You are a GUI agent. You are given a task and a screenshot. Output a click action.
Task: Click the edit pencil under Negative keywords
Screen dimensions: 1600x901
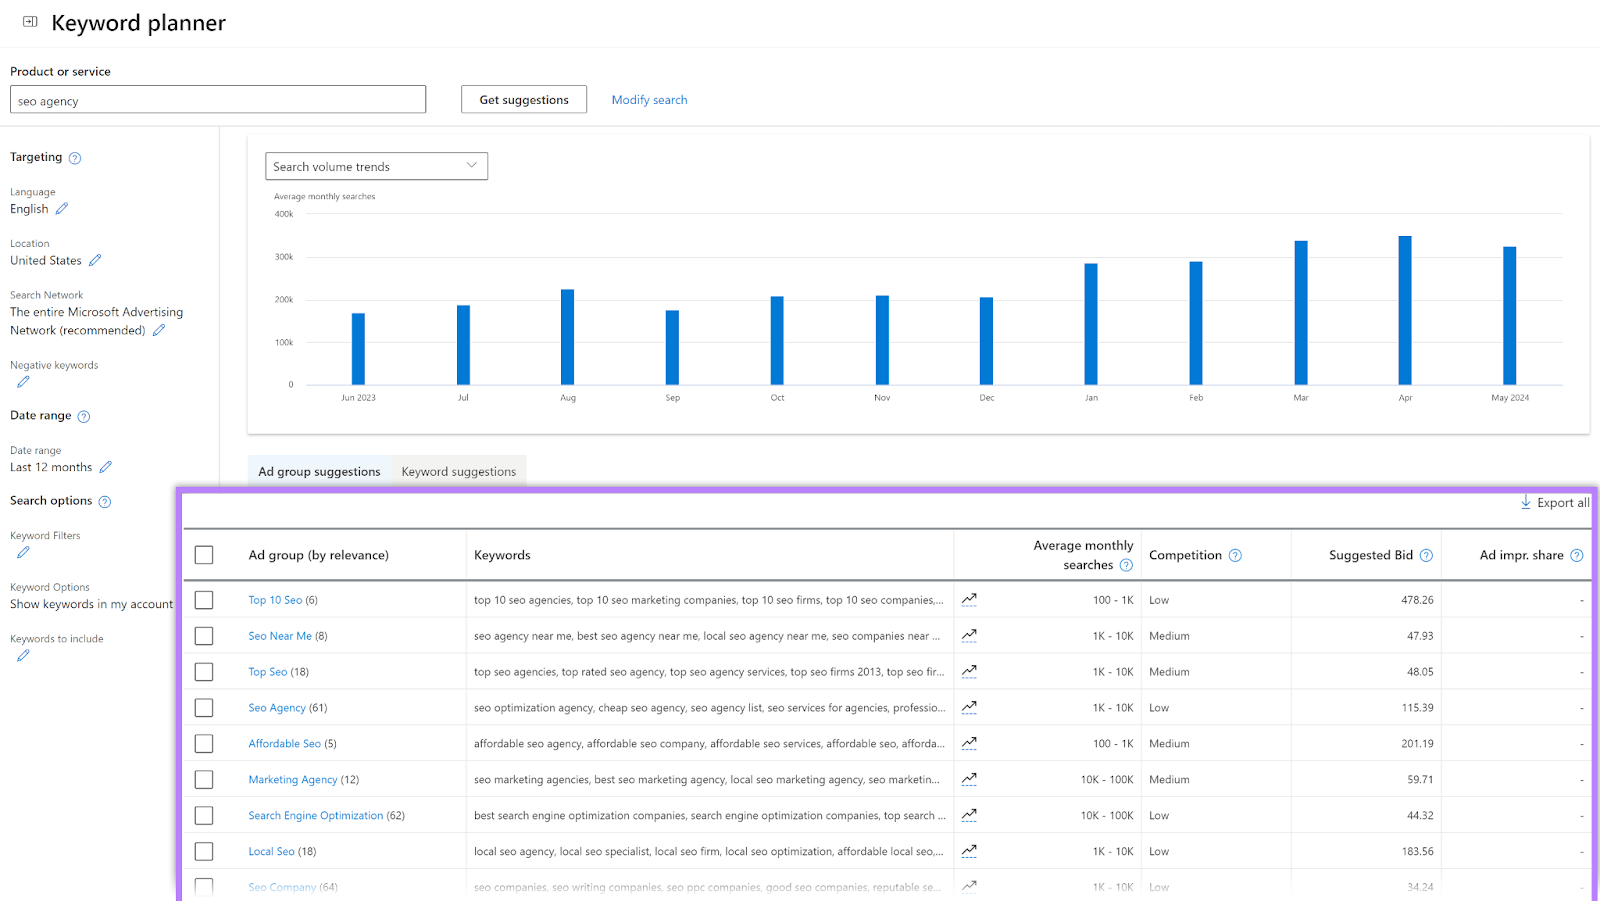[23, 382]
